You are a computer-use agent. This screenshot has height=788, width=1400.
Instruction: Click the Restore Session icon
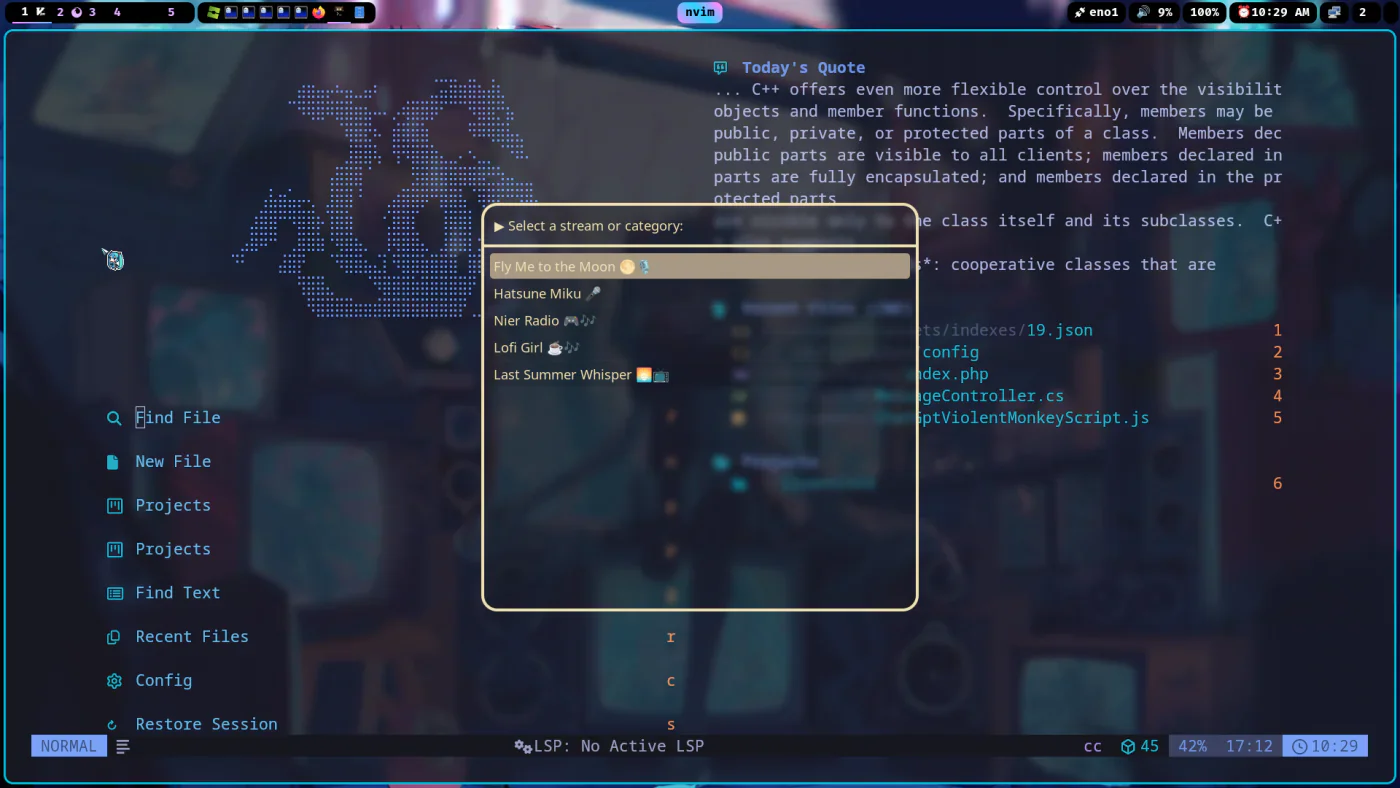click(x=112, y=725)
